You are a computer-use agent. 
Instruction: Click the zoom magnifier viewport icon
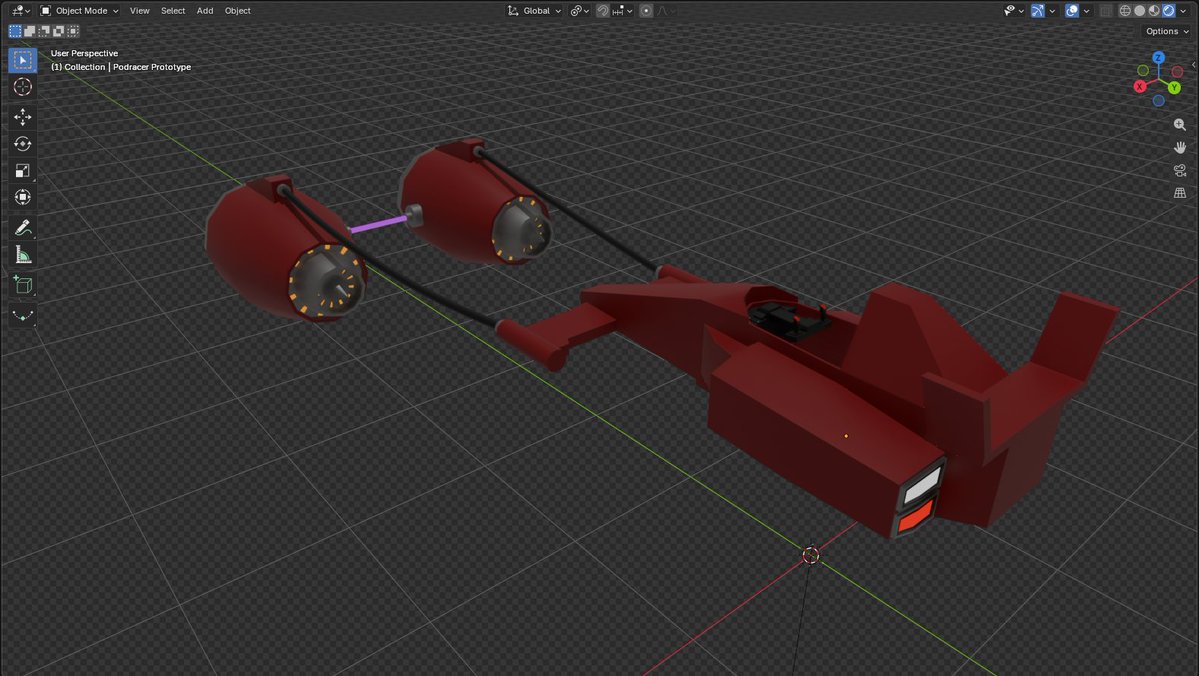pyautogui.click(x=1180, y=125)
